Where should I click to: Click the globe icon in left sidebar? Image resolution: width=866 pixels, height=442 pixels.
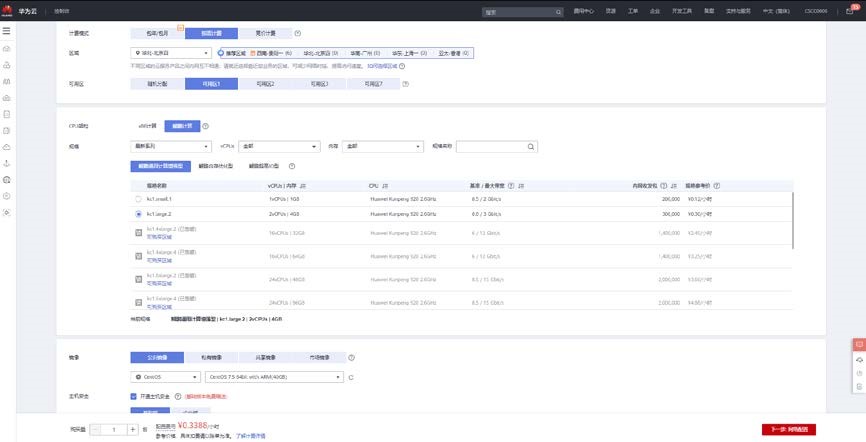[7, 180]
